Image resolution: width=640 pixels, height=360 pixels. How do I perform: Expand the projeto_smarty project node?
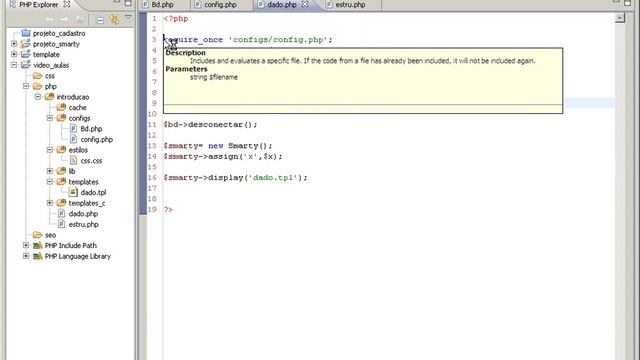tap(14, 44)
